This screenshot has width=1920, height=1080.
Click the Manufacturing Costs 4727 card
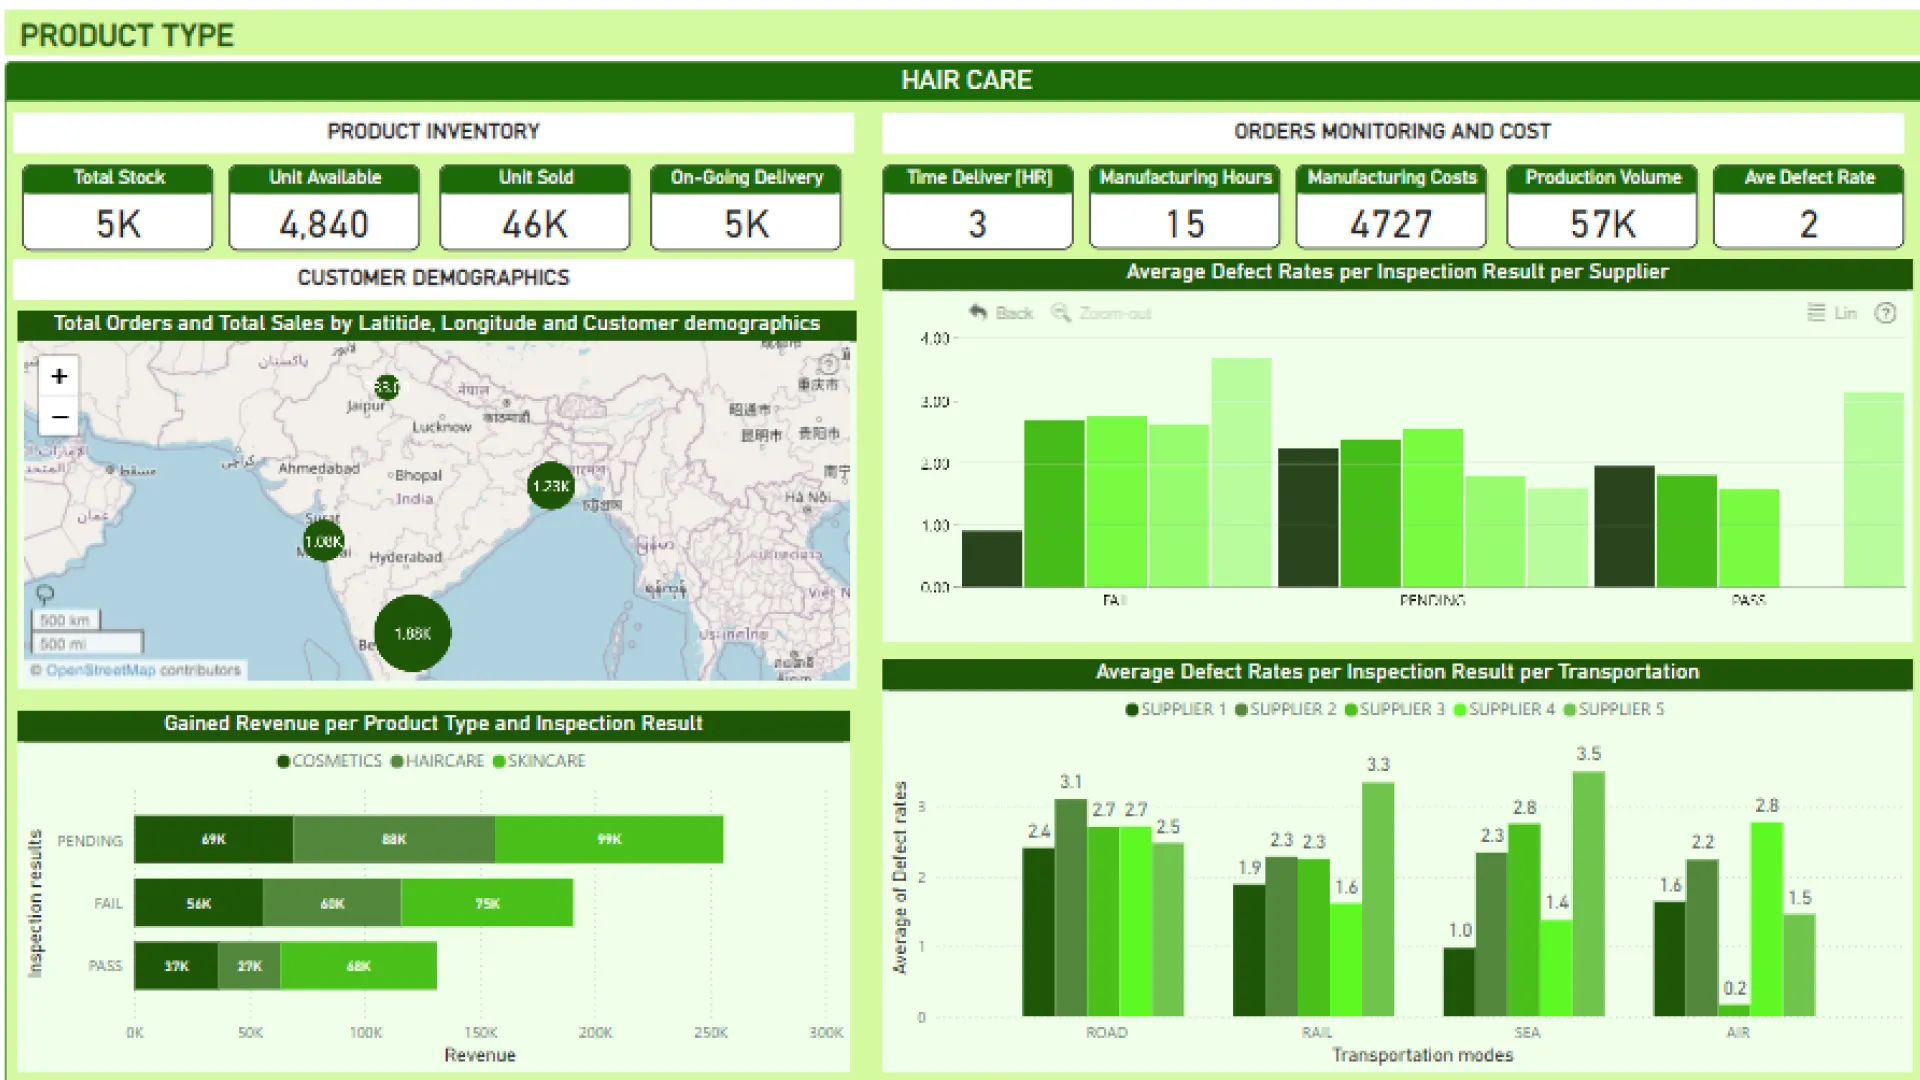click(x=1392, y=207)
